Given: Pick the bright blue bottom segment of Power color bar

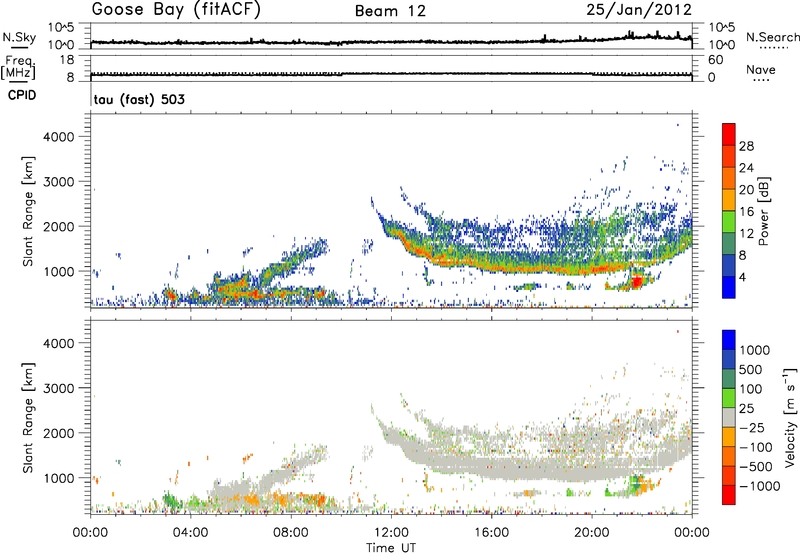Looking at the screenshot, I should pos(729,287).
